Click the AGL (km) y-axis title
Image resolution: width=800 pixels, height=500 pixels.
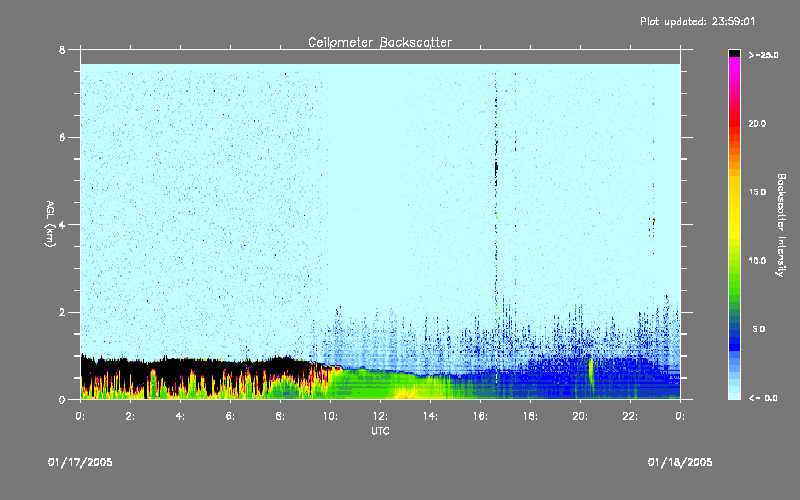click(50, 224)
